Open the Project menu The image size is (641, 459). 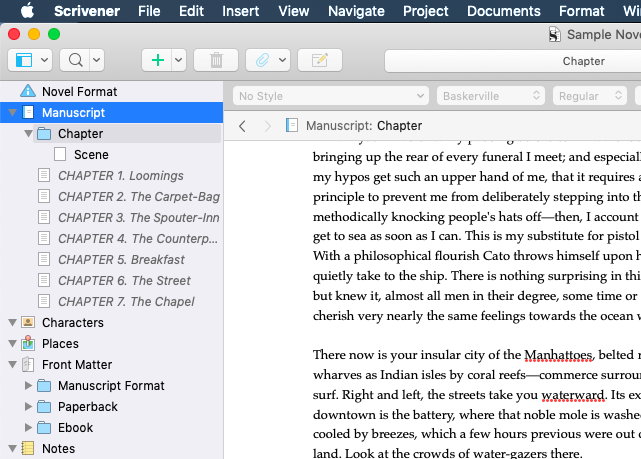pyautogui.click(x=426, y=11)
